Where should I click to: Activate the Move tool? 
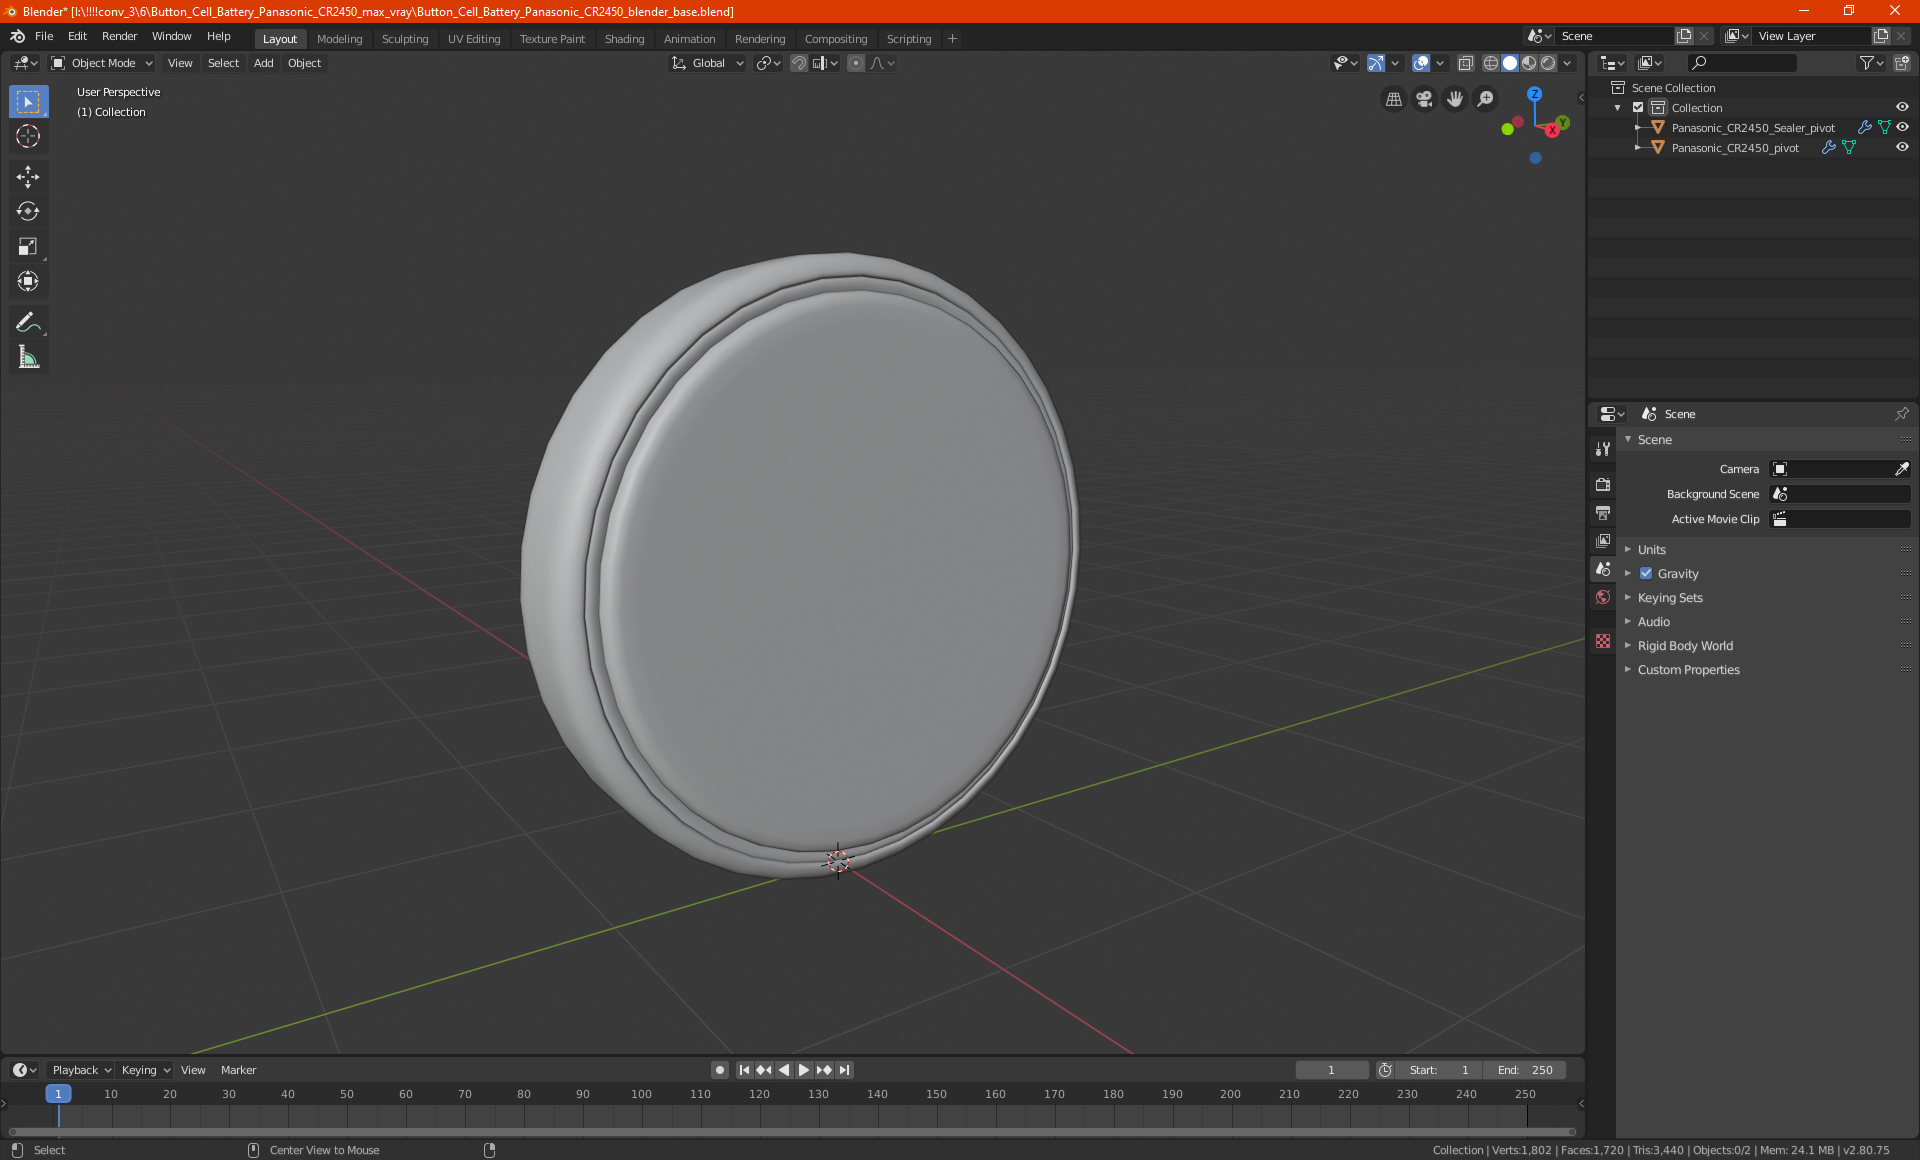(28, 177)
